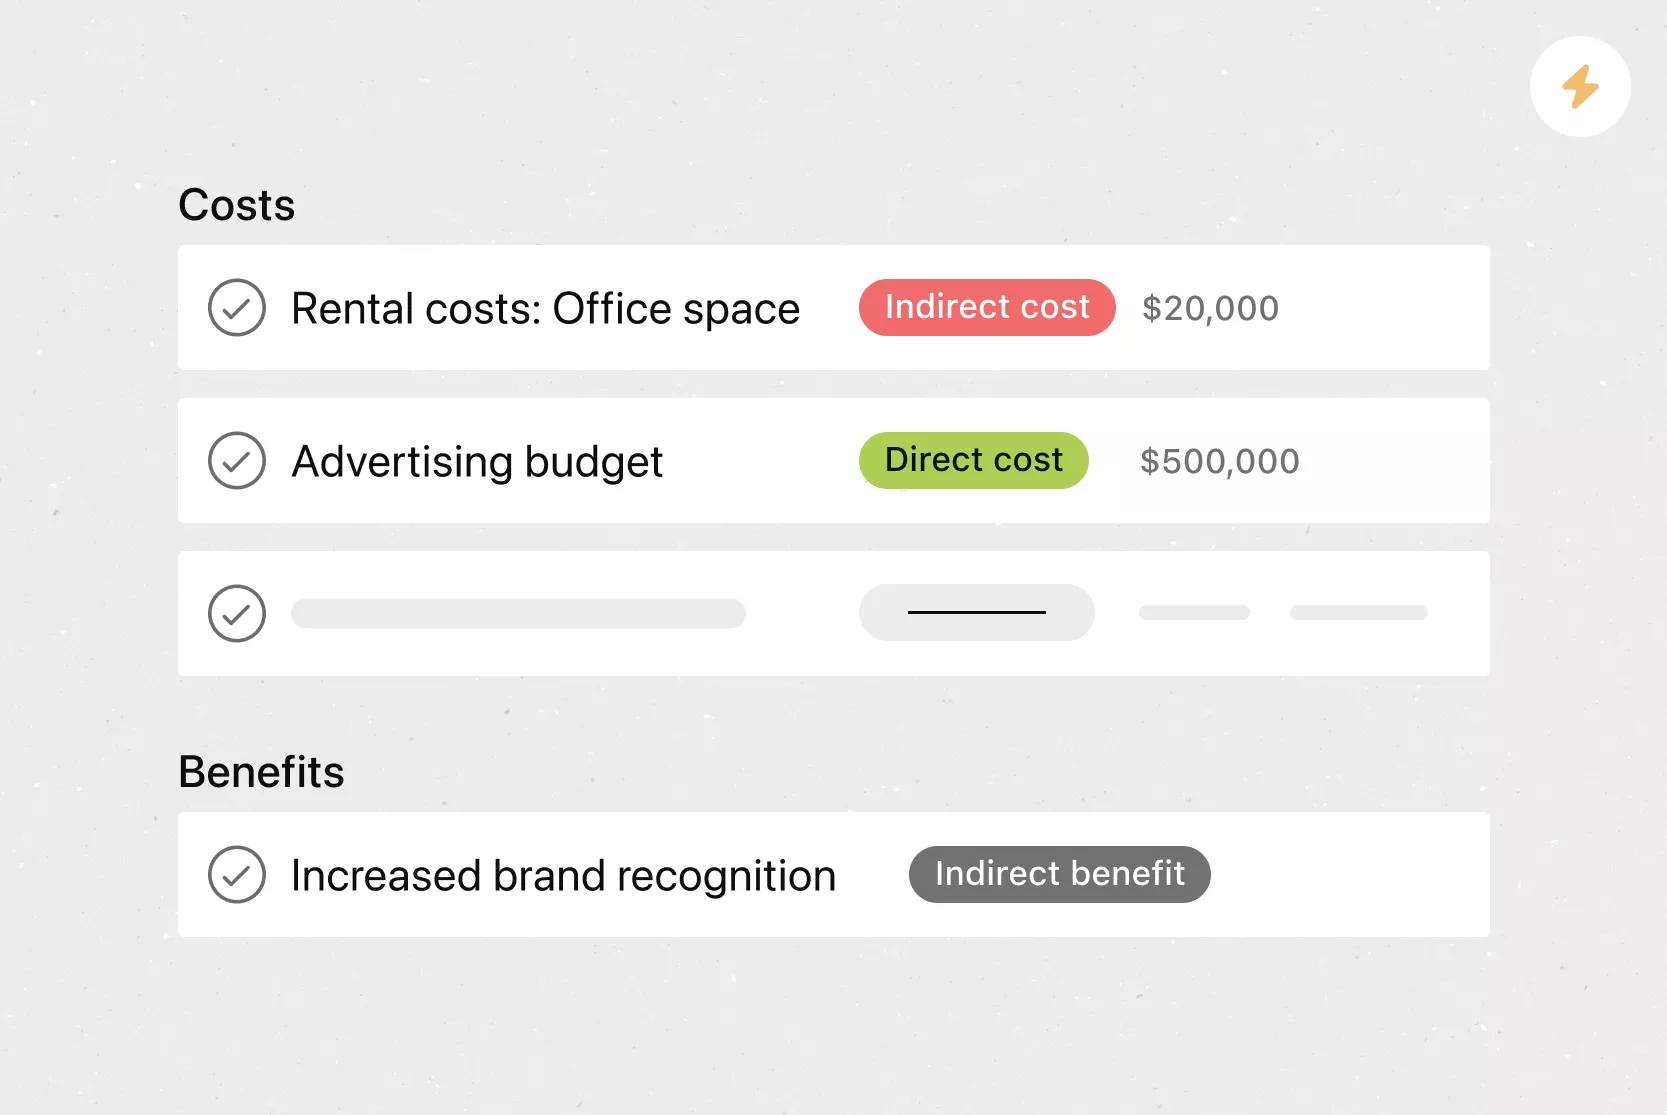Select the empty dash tag in placeholder row
1667x1115 pixels.
(x=977, y=612)
